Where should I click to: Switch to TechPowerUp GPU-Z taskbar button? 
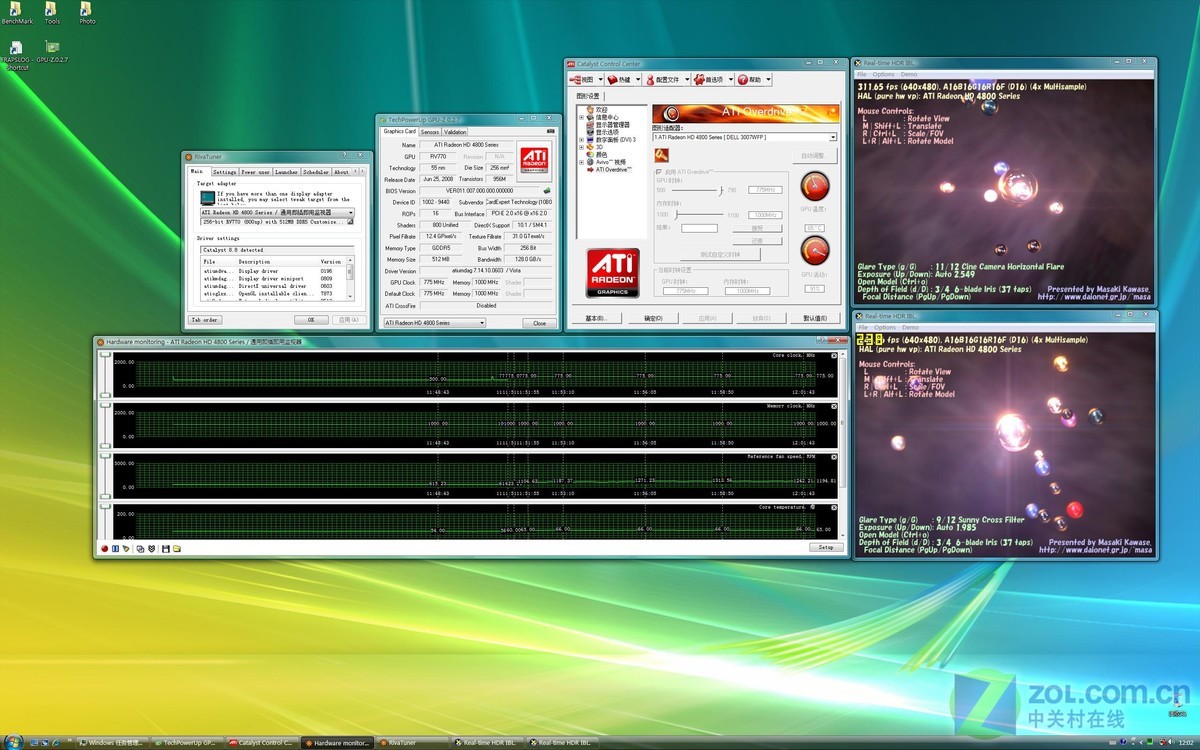coord(188,743)
